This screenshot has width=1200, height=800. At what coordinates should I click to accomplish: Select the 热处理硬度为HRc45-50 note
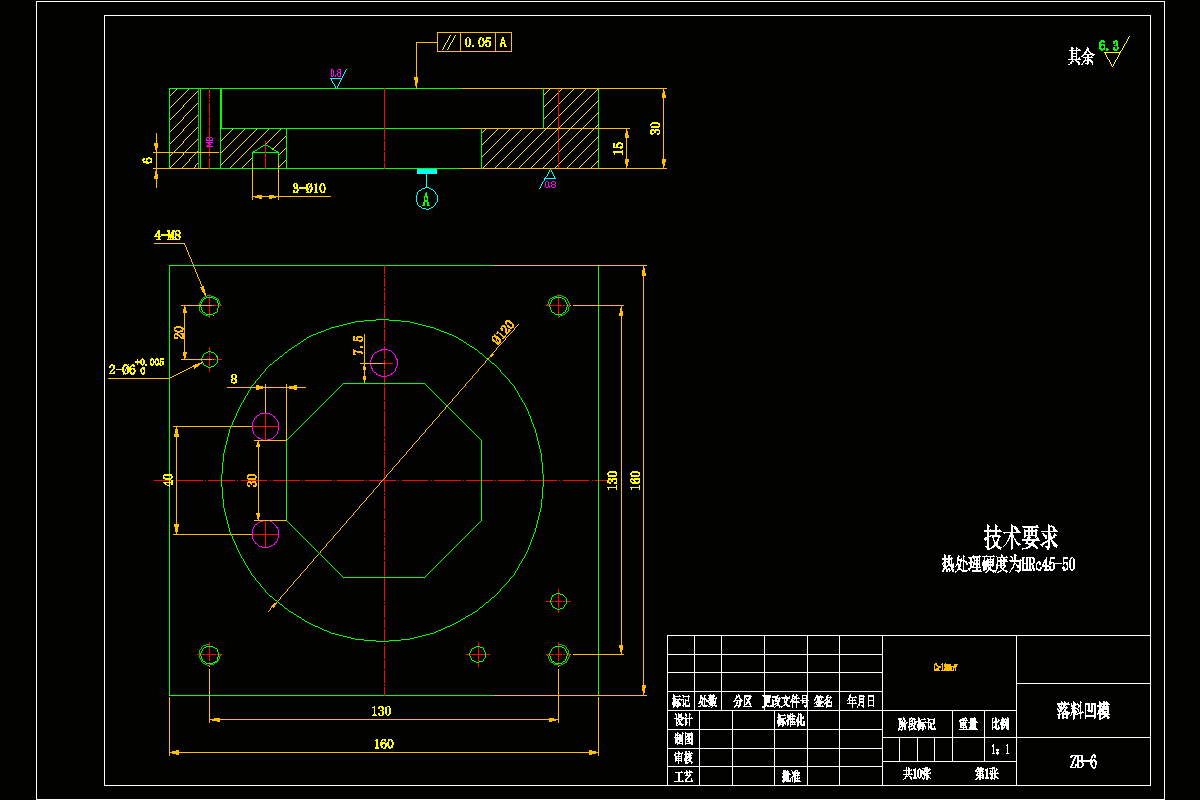pyautogui.click(x=1008, y=565)
